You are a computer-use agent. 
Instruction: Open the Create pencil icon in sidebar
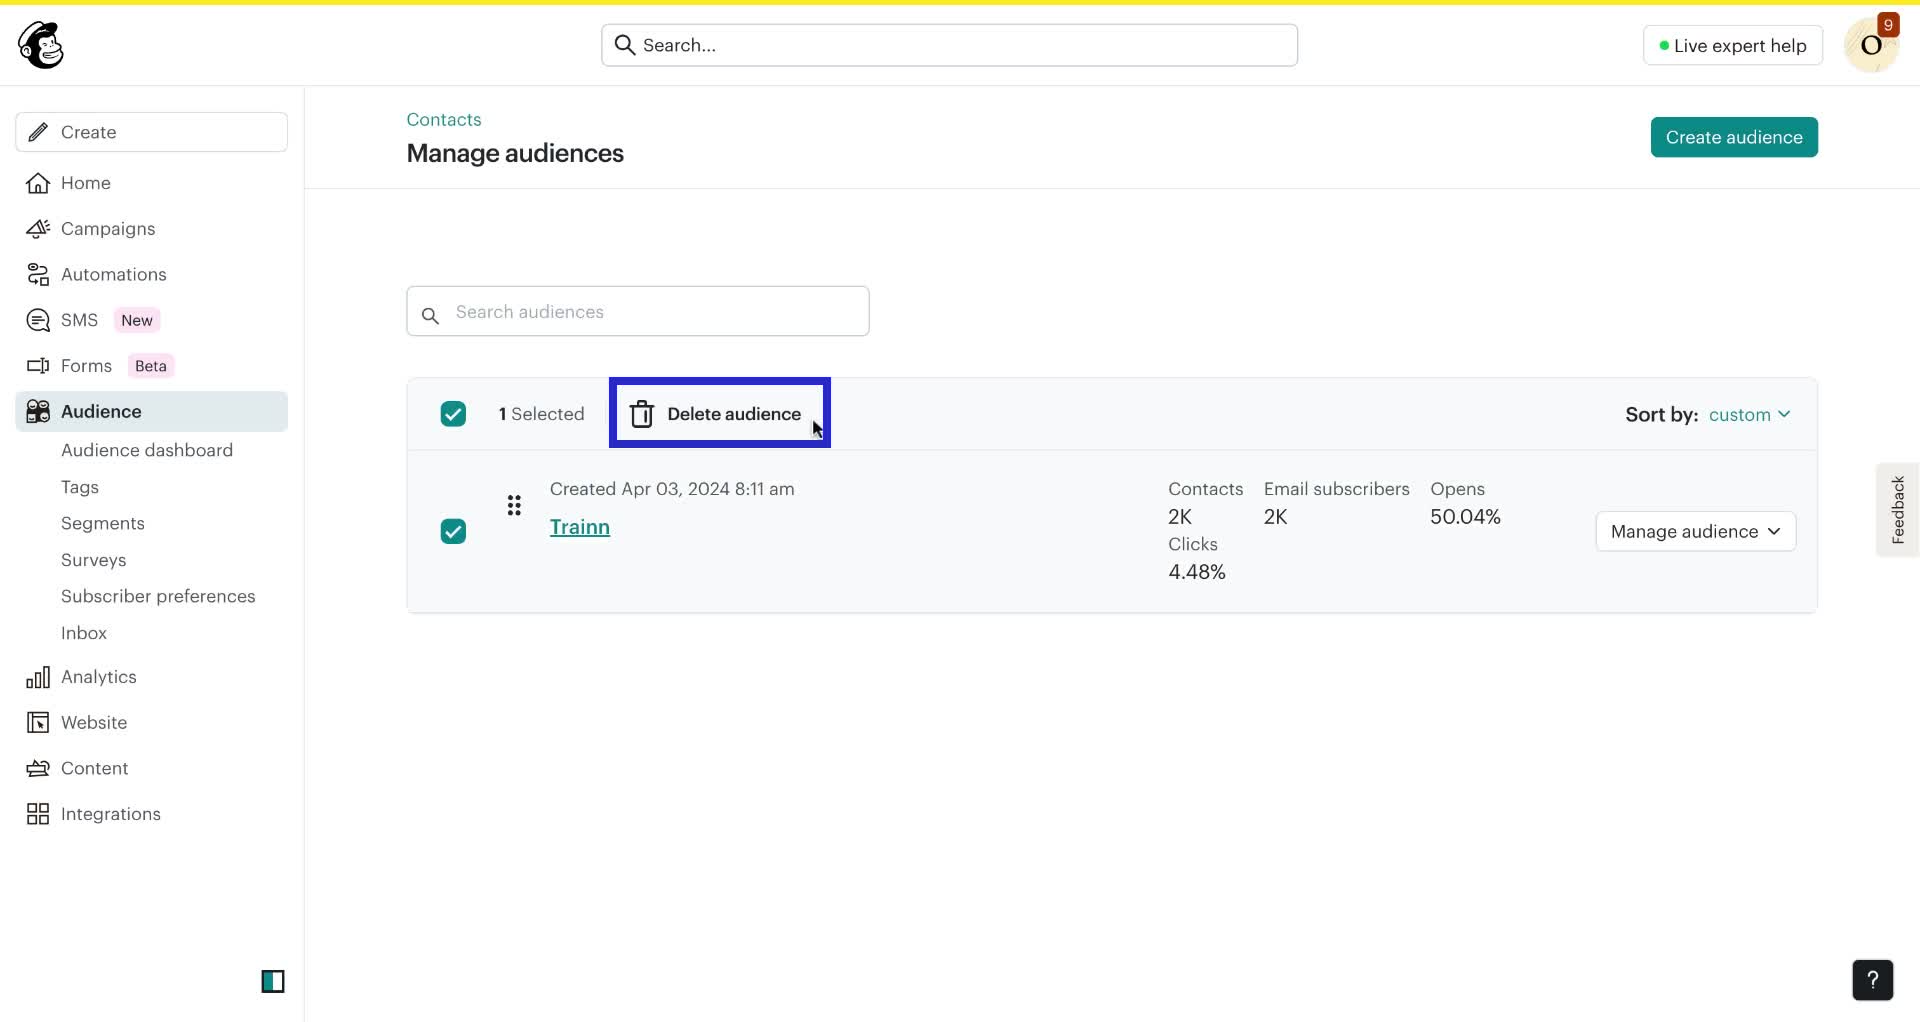38,131
